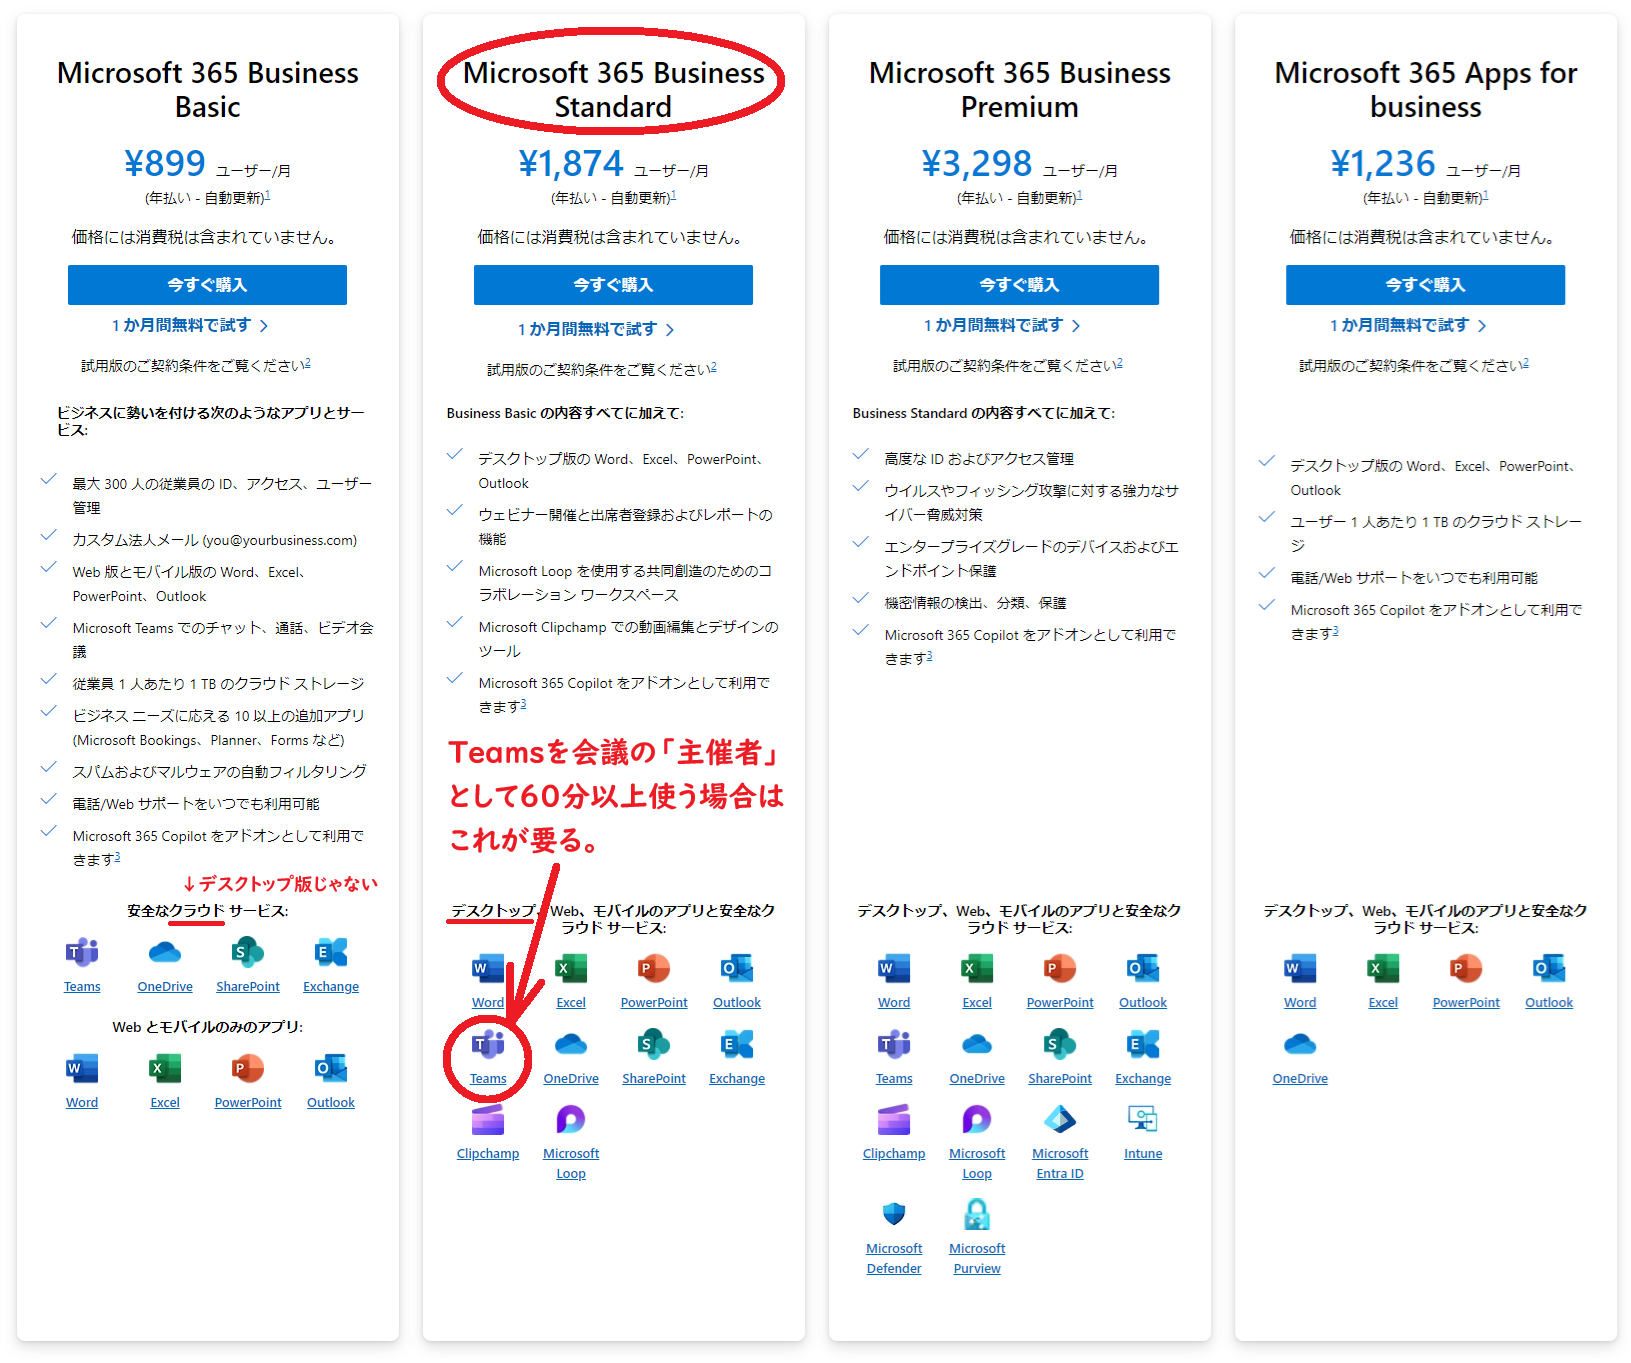Click the Microsoft Loop icon in Business Standard

coord(571,1120)
